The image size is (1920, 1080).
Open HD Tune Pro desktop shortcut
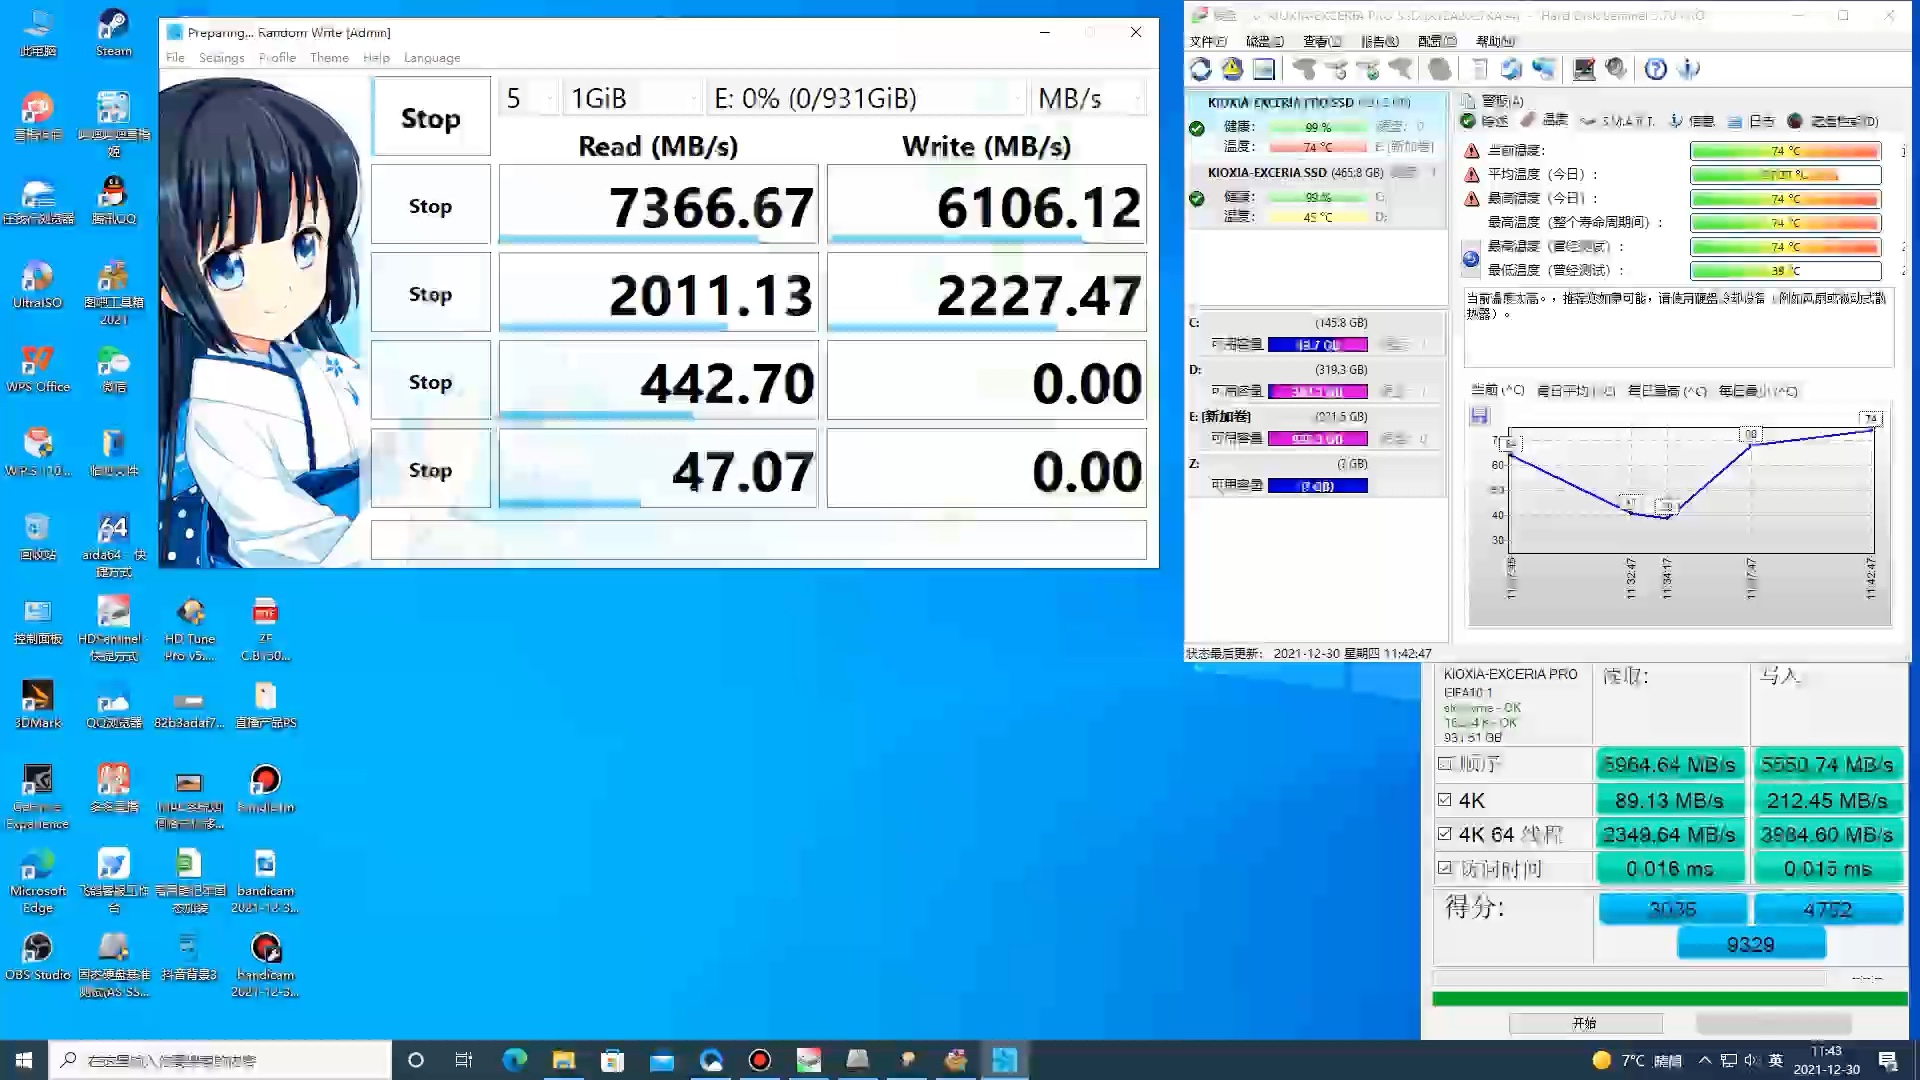click(189, 630)
